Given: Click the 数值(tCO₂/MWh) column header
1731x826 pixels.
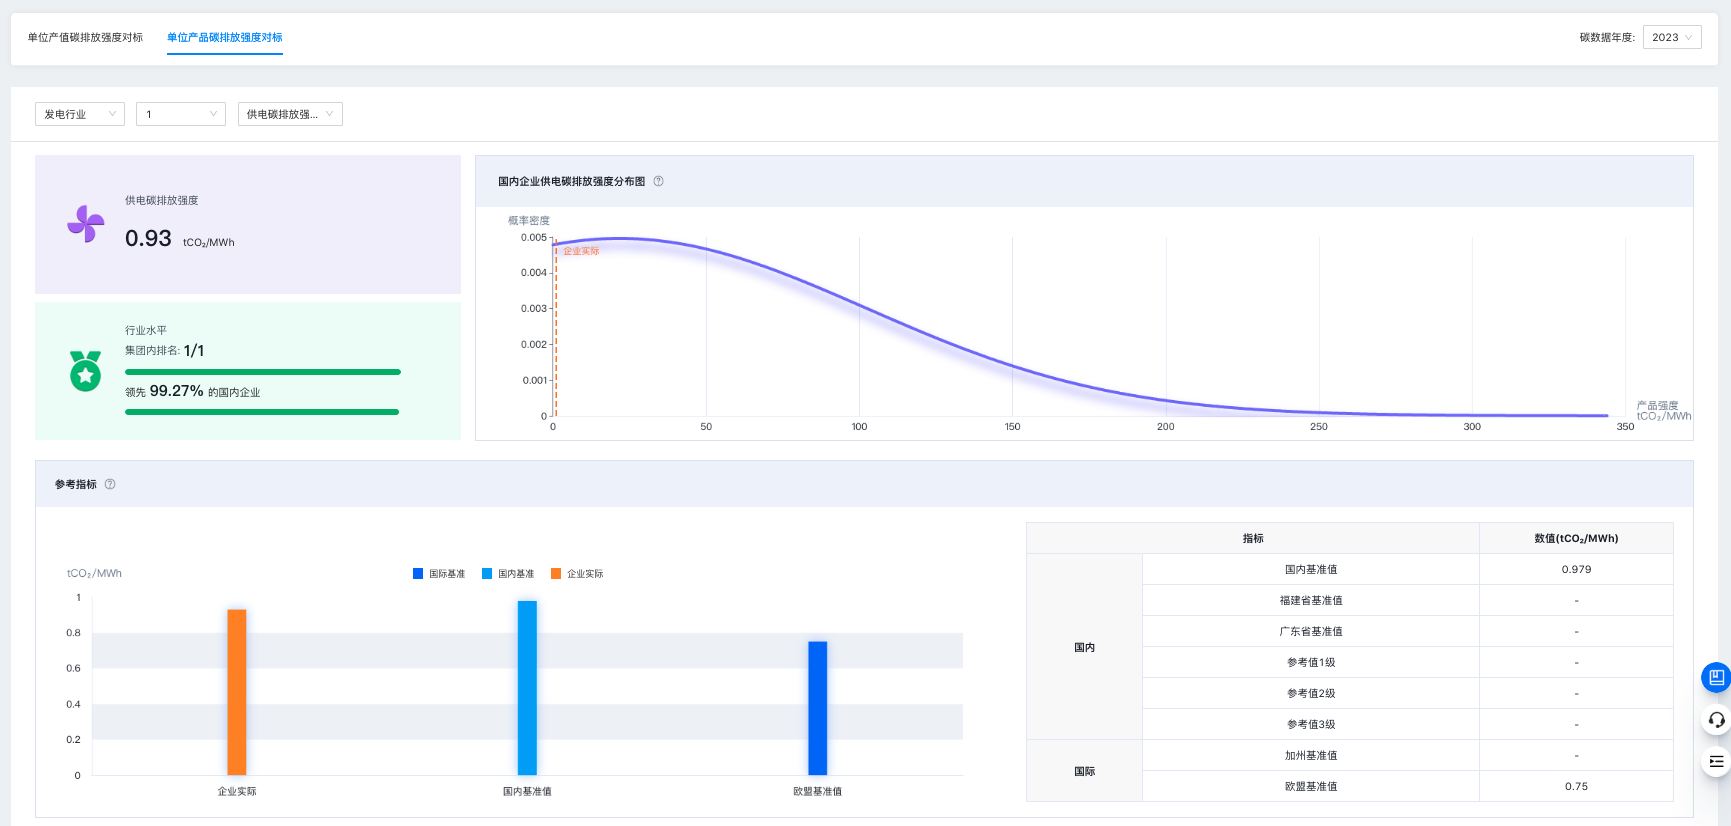Looking at the screenshot, I should click(1576, 538).
